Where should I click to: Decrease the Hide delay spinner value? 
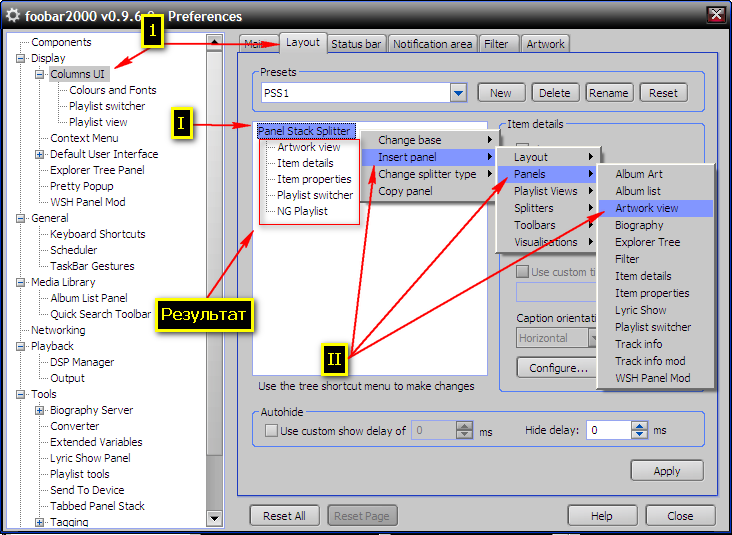pos(639,435)
